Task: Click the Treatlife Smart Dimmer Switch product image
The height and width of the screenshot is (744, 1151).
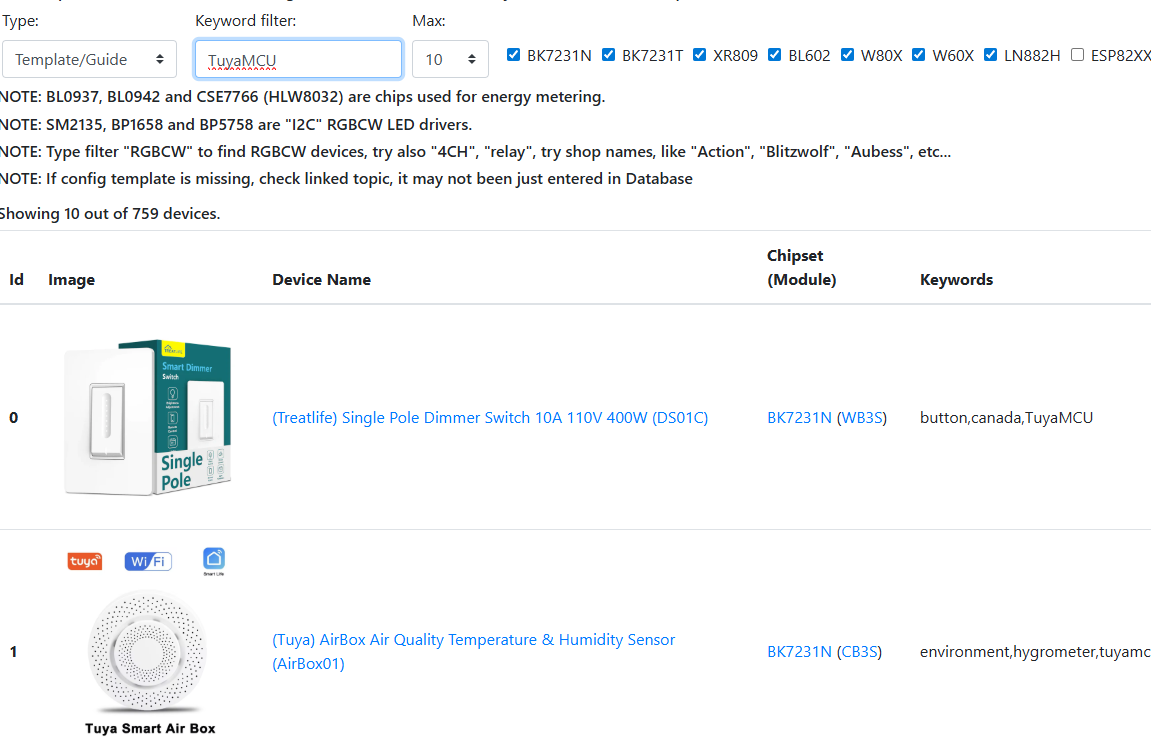Action: 148,417
